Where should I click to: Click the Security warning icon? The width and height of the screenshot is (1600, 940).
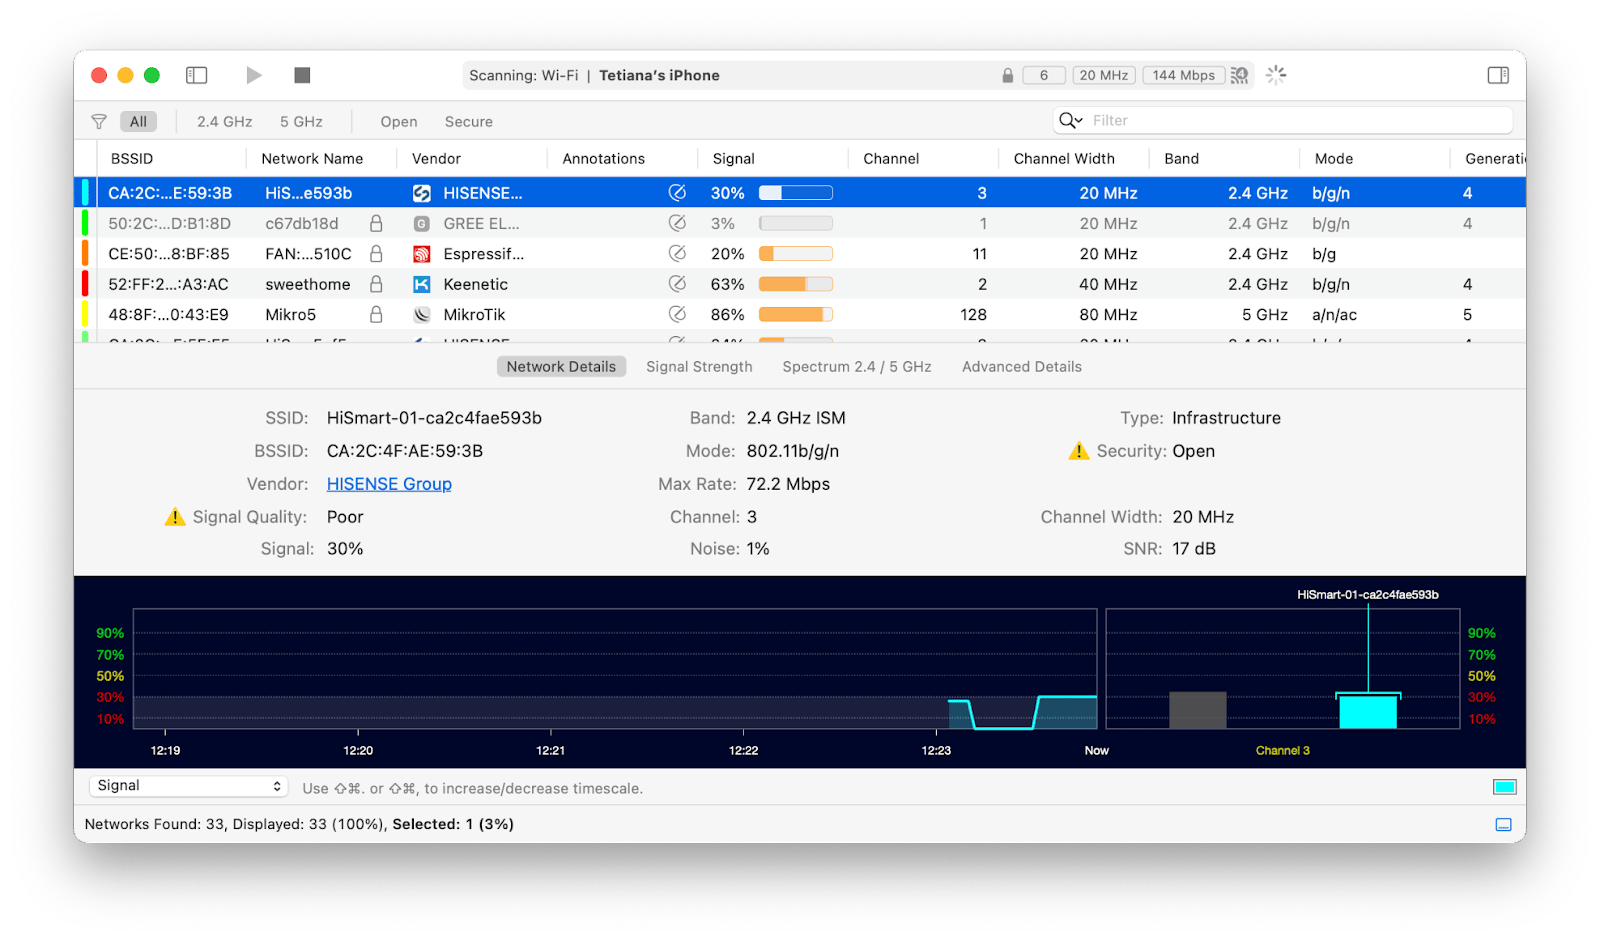pyautogui.click(x=1079, y=451)
